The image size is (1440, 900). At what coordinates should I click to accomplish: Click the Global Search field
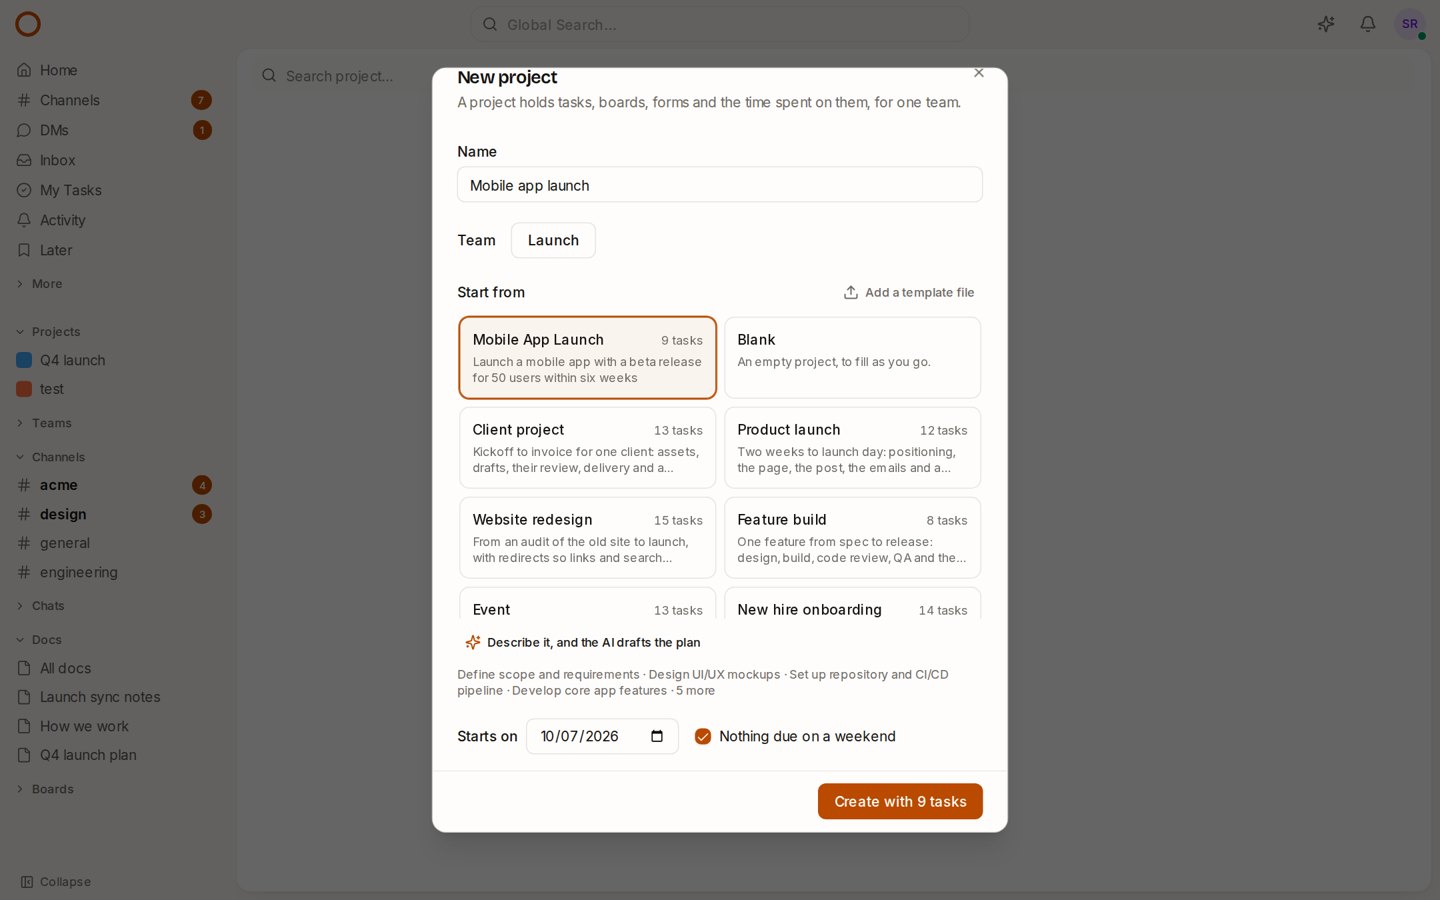(x=720, y=24)
